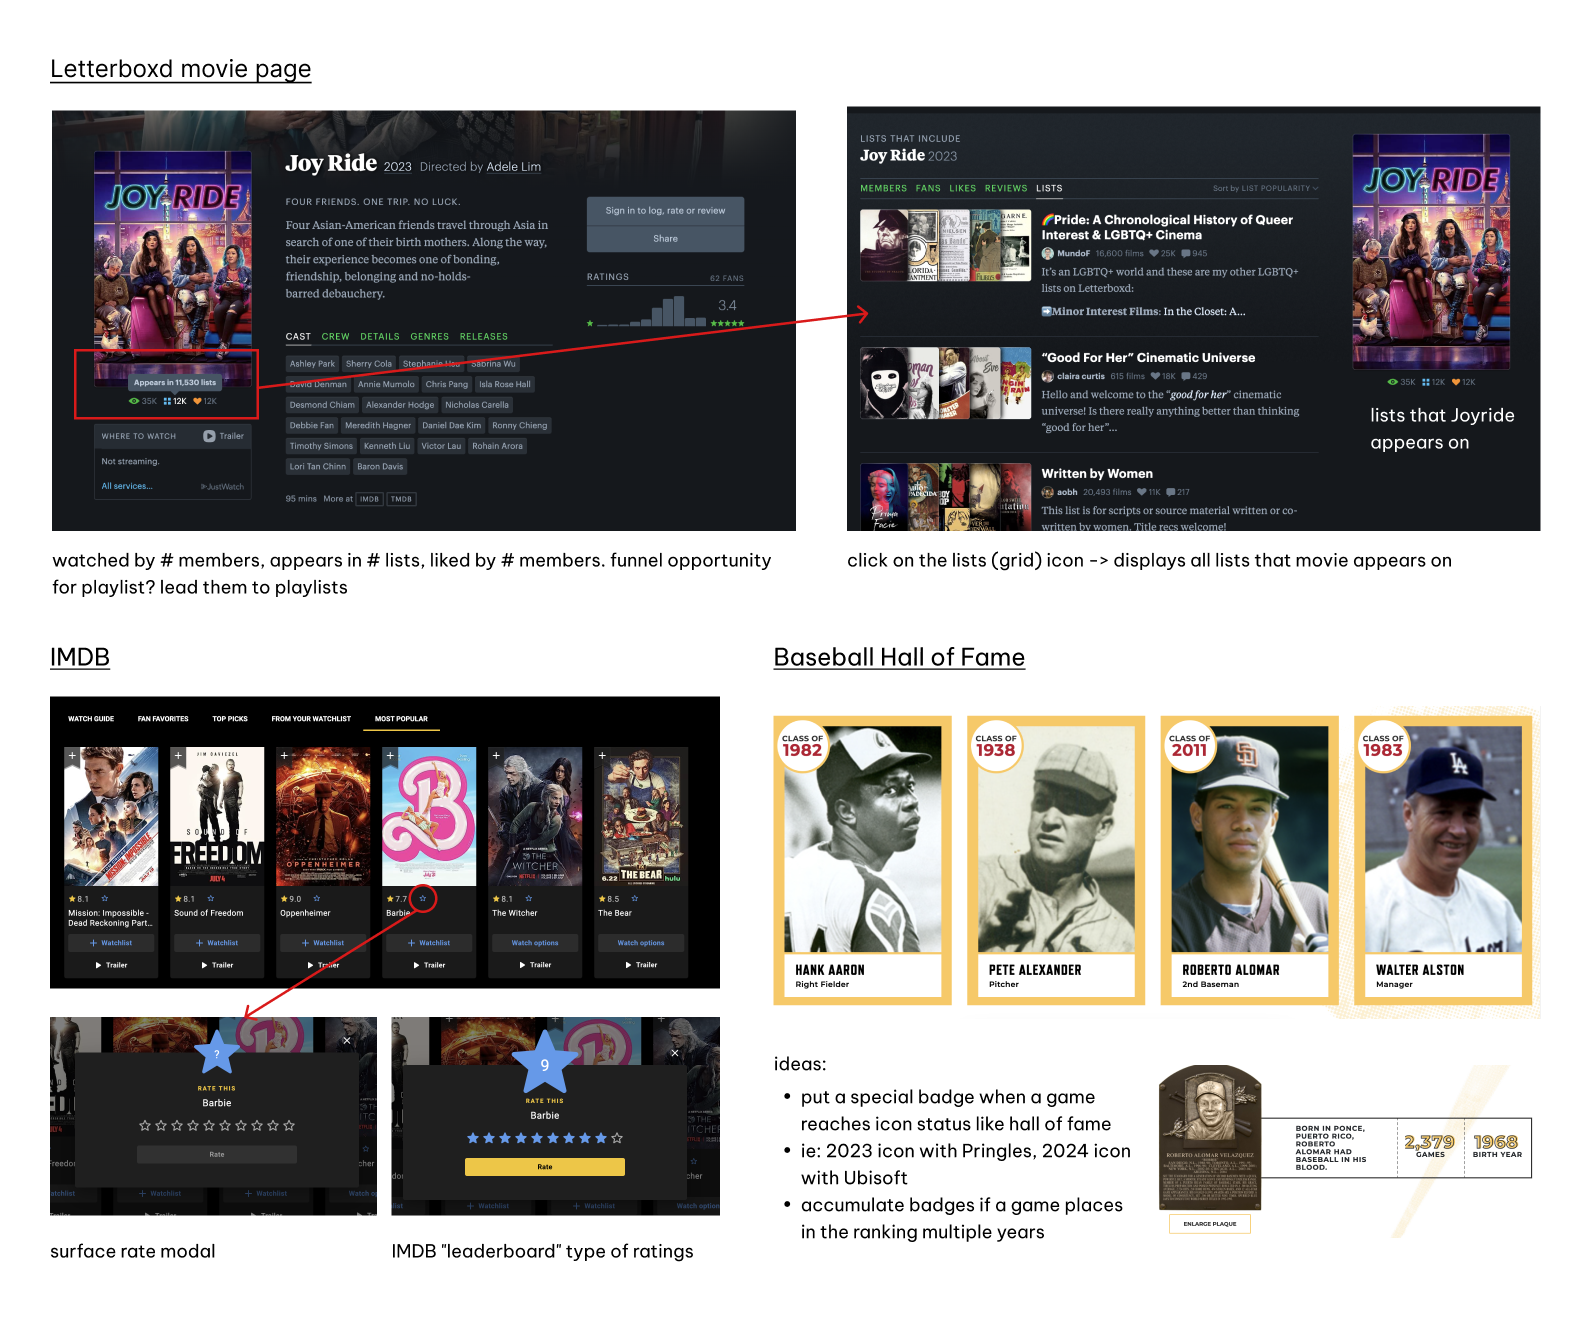Toggle the plus watchlist ribbon on the Barbie poster
Viewport: 1591px width, 1318px height.
point(390,756)
